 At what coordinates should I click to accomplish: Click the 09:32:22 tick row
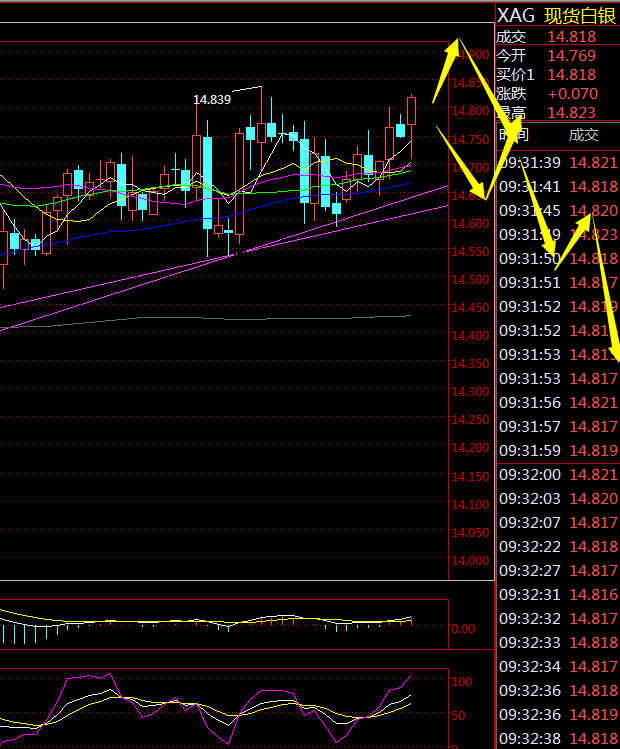tap(558, 546)
